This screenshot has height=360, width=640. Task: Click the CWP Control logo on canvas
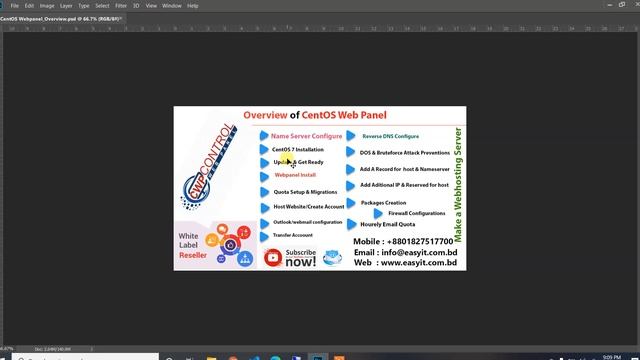tap(209, 167)
